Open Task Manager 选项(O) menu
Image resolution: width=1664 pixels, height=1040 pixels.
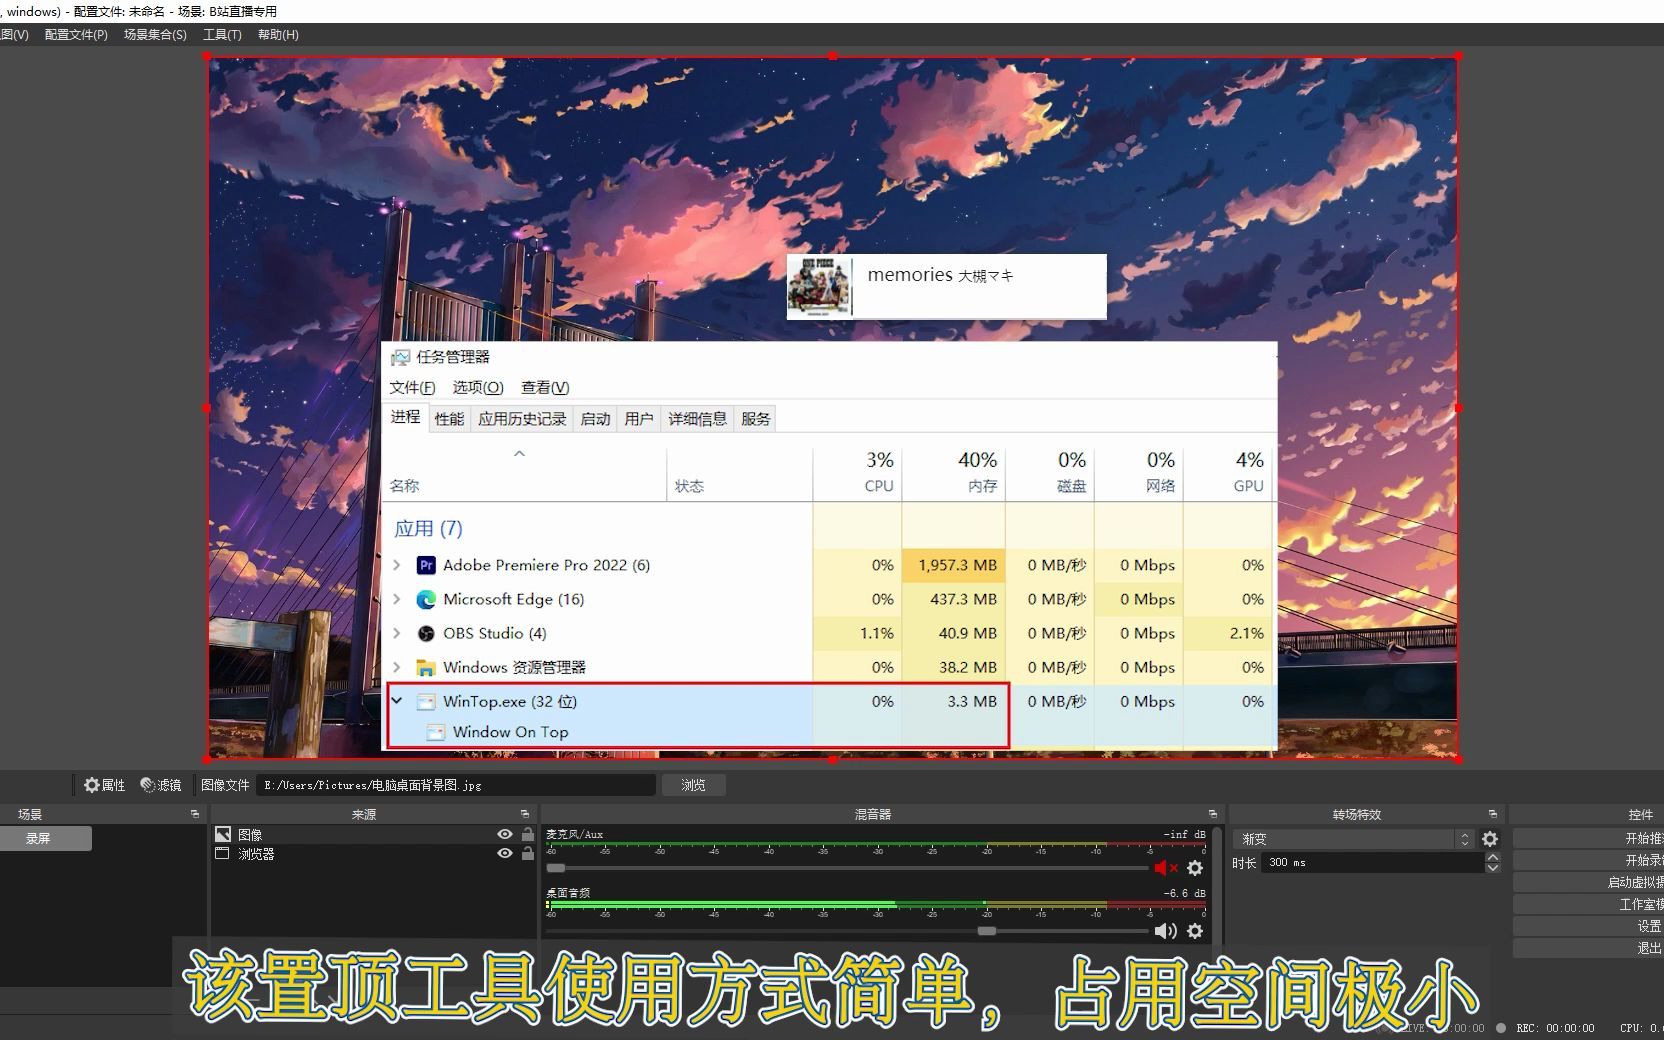(478, 388)
